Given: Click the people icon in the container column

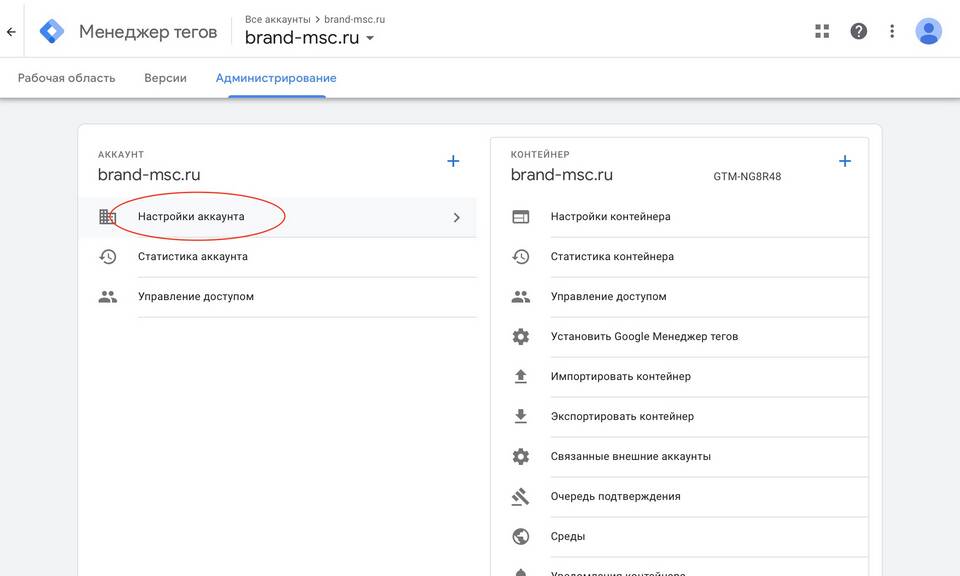Looking at the screenshot, I should click(520, 297).
